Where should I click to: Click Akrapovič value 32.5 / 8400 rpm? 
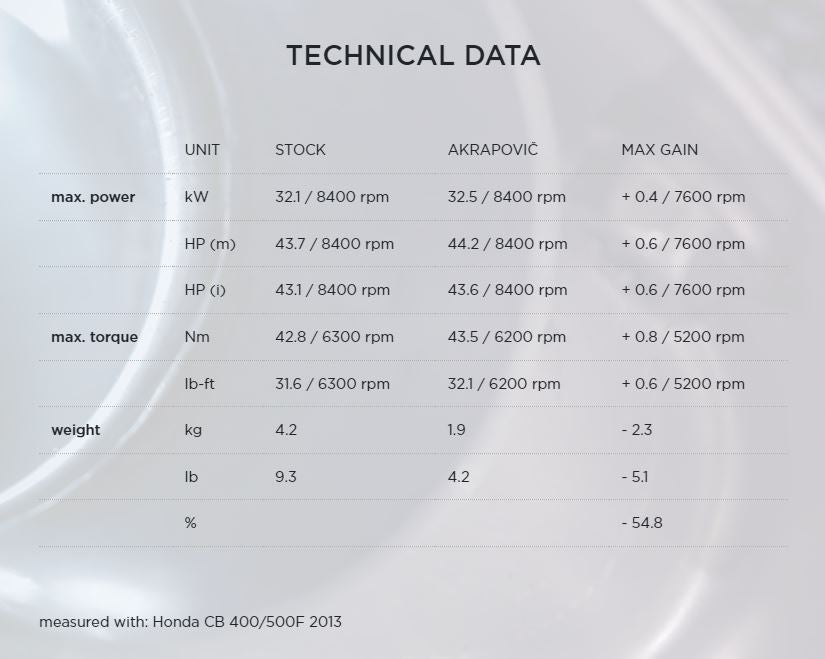coord(506,197)
